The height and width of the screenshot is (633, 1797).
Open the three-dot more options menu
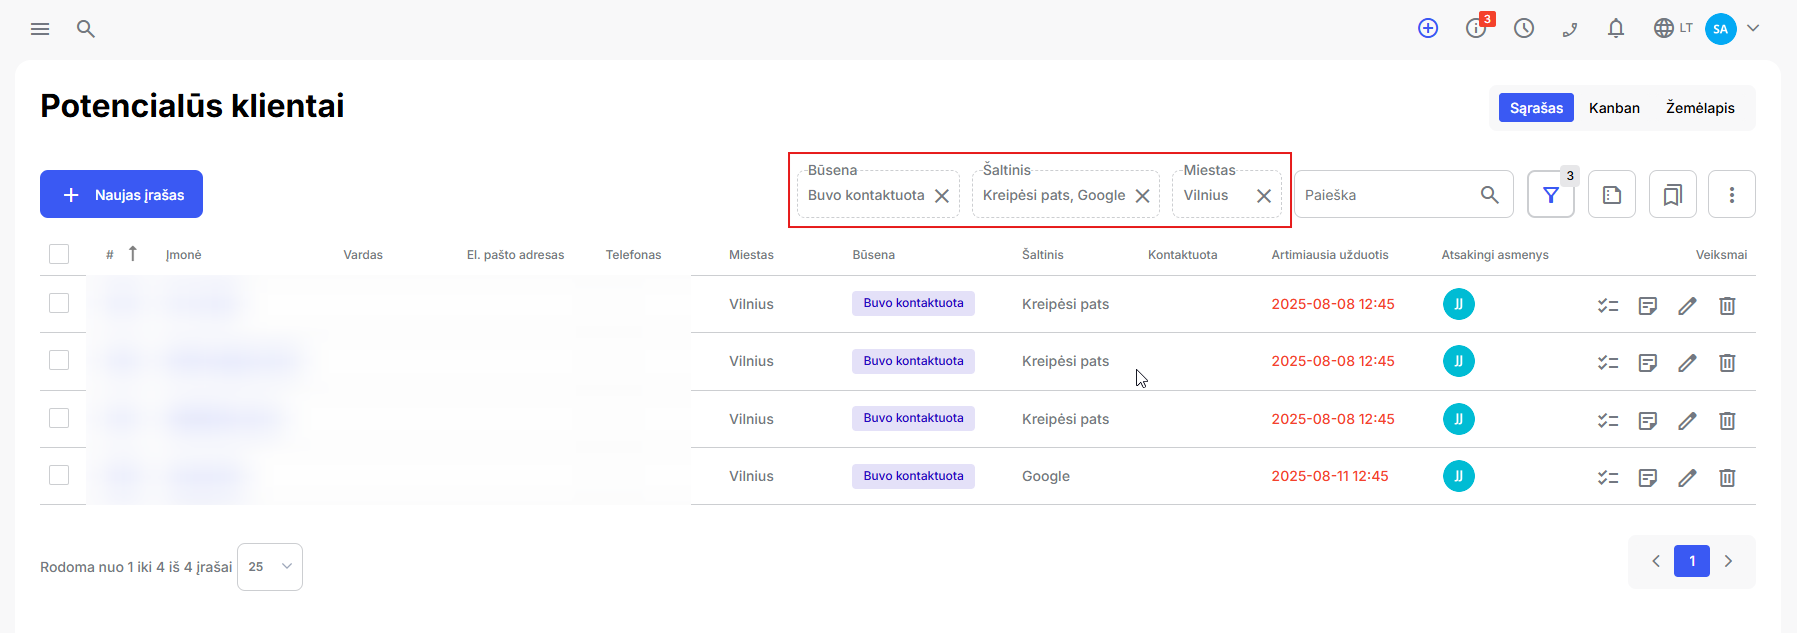(1732, 195)
